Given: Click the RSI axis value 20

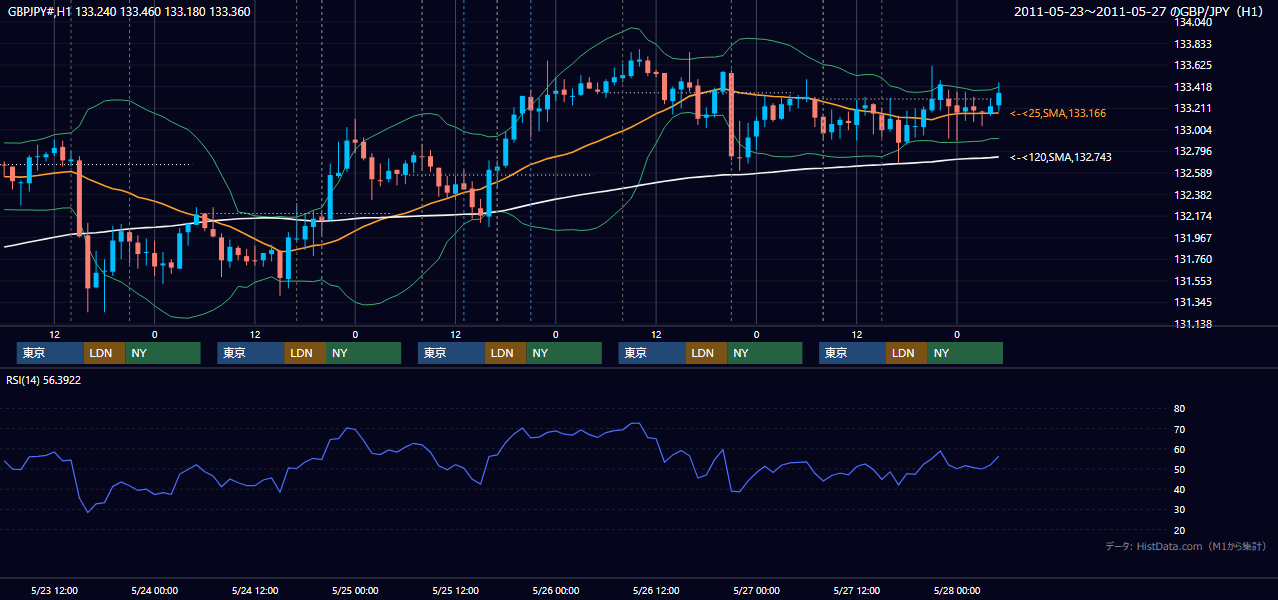Looking at the screenshot, I should pyautogui.click(x=1179, y=530).
